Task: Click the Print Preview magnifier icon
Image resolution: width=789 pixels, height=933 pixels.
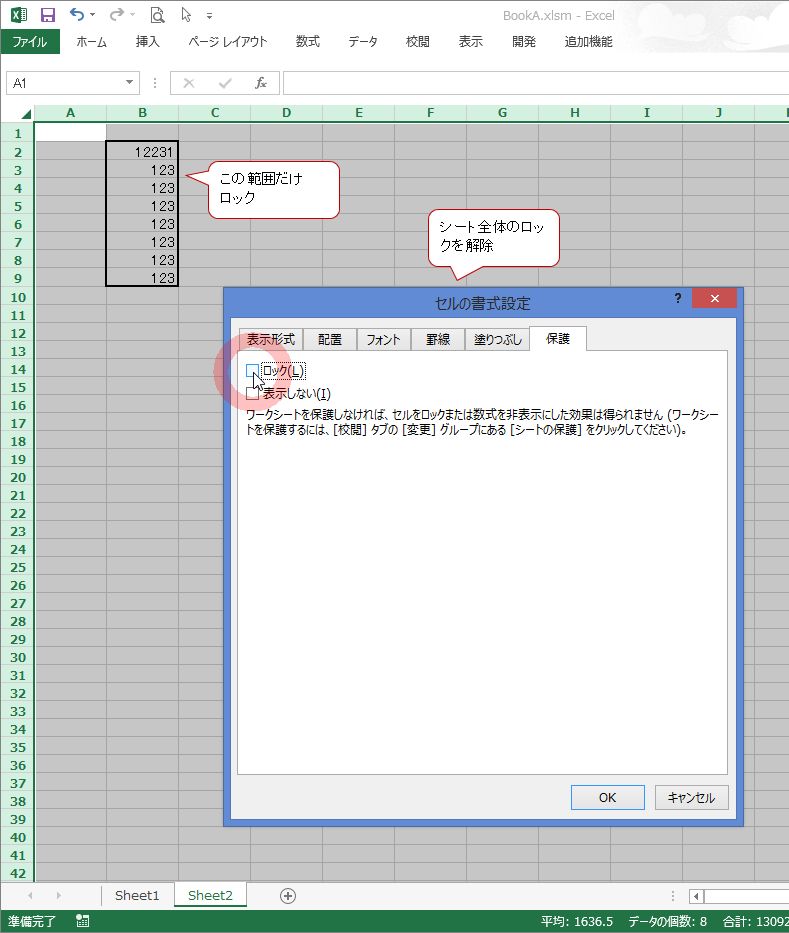Action: (157, 15)
